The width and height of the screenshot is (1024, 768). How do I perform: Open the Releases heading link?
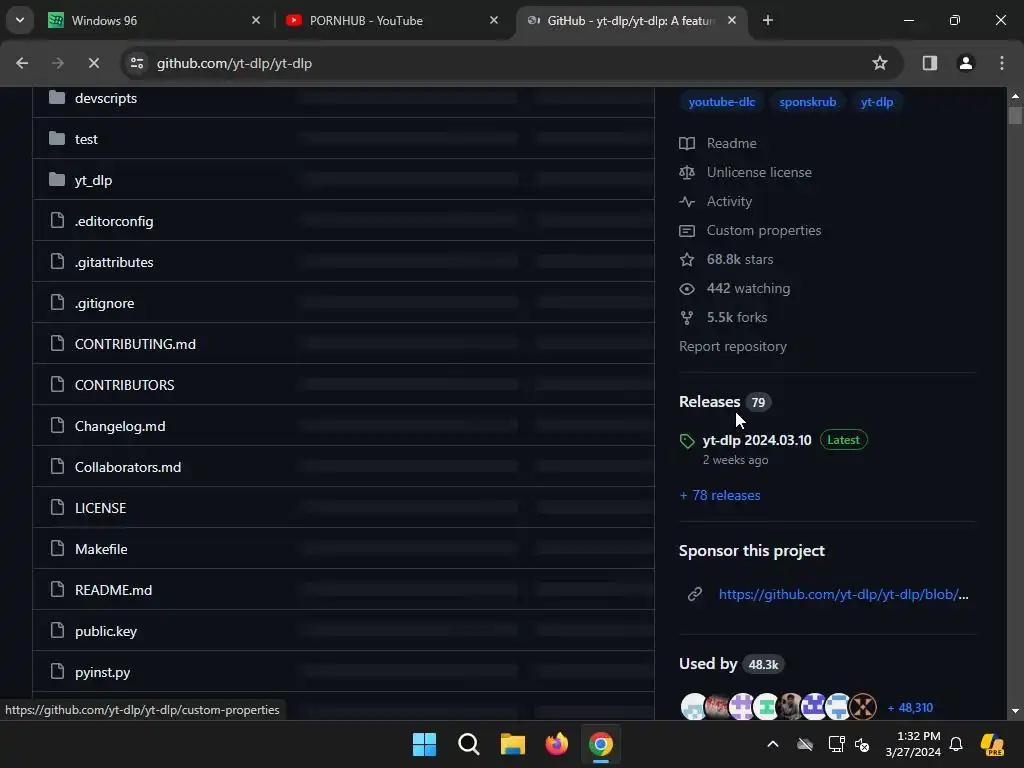(710, 402)
